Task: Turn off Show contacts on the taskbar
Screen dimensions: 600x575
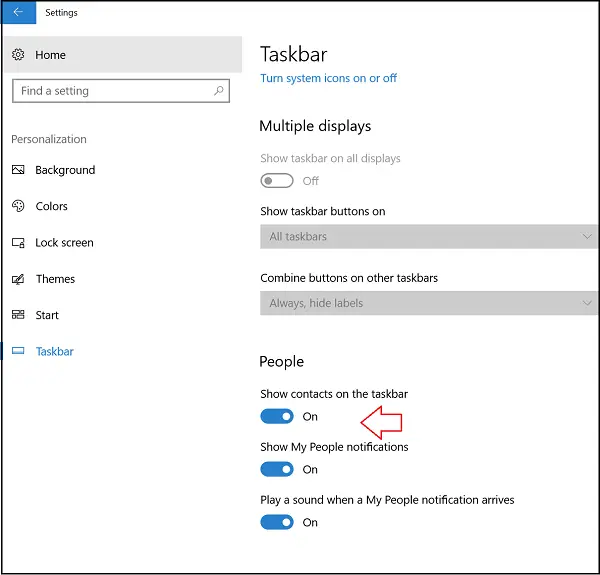Action: (277, 416)
